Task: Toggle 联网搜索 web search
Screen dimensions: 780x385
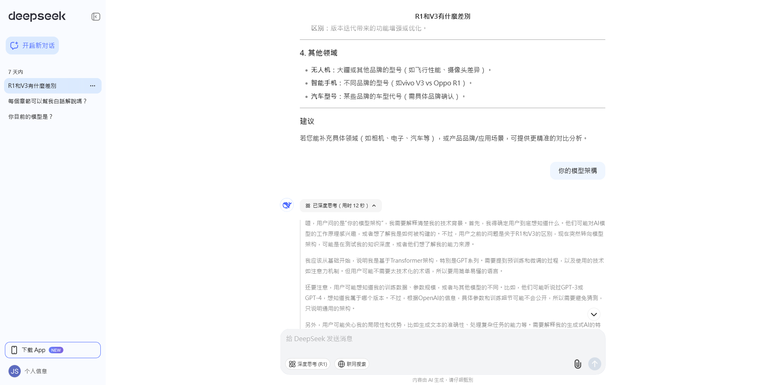Action: pyautogui.click(x=352, y=364)
